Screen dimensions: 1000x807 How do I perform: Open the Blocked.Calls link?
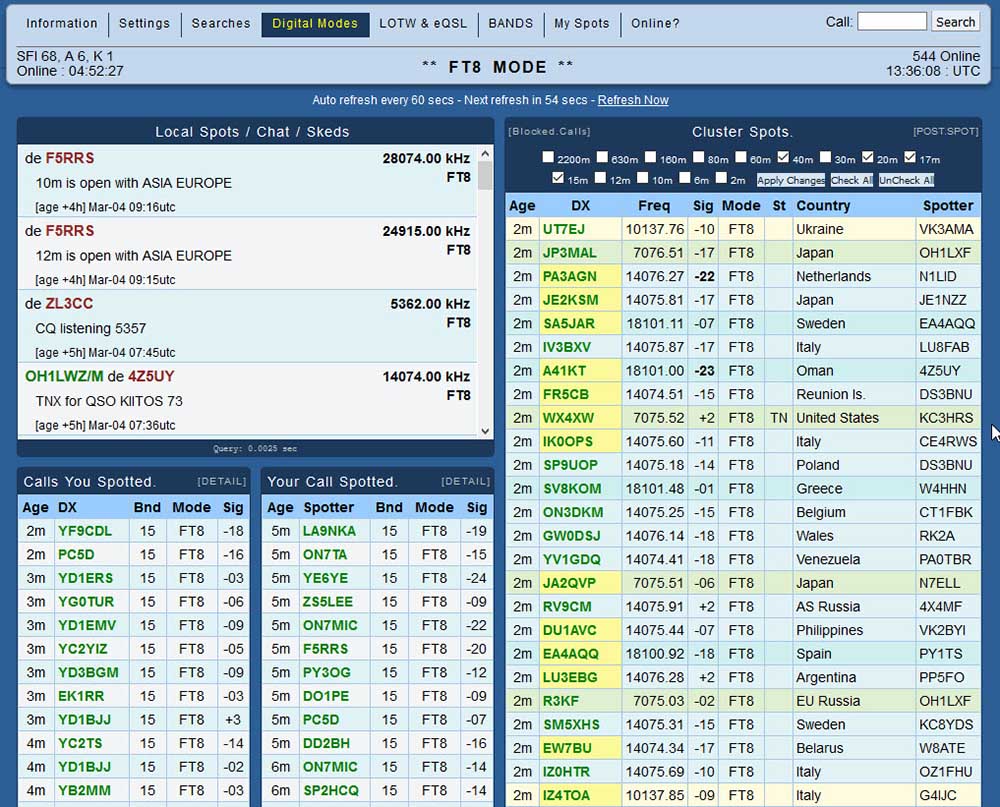(x=549, y=131)
